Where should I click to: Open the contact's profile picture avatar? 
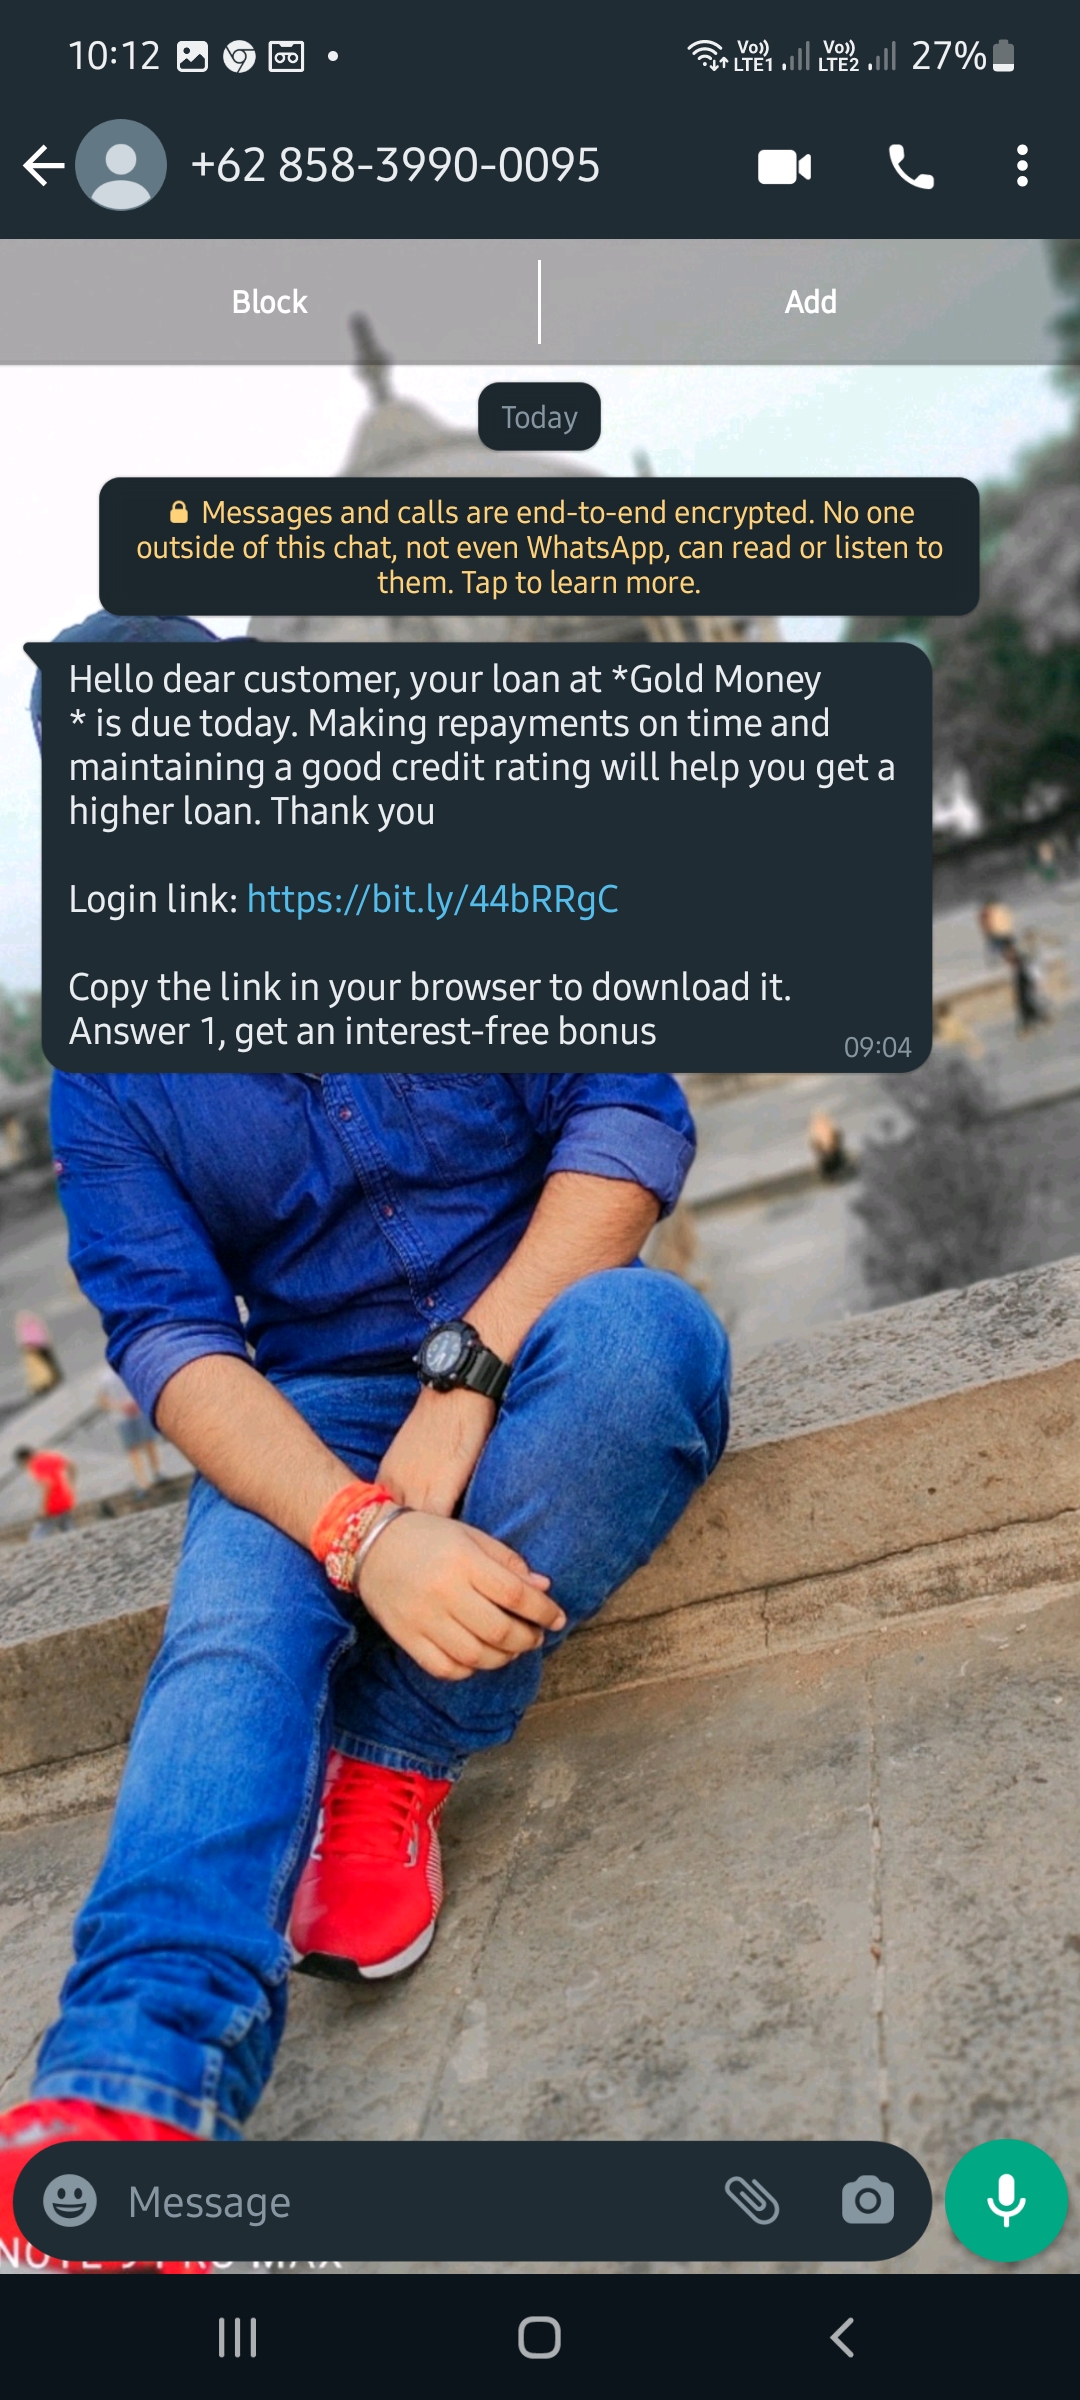pyautogui.click(x=121, y=165)
